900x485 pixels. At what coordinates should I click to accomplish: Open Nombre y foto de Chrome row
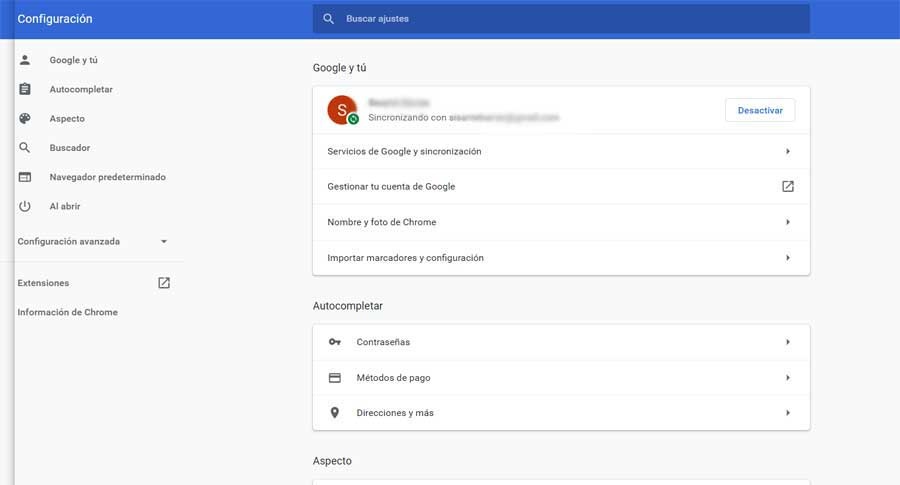click(x=561, y=222)
